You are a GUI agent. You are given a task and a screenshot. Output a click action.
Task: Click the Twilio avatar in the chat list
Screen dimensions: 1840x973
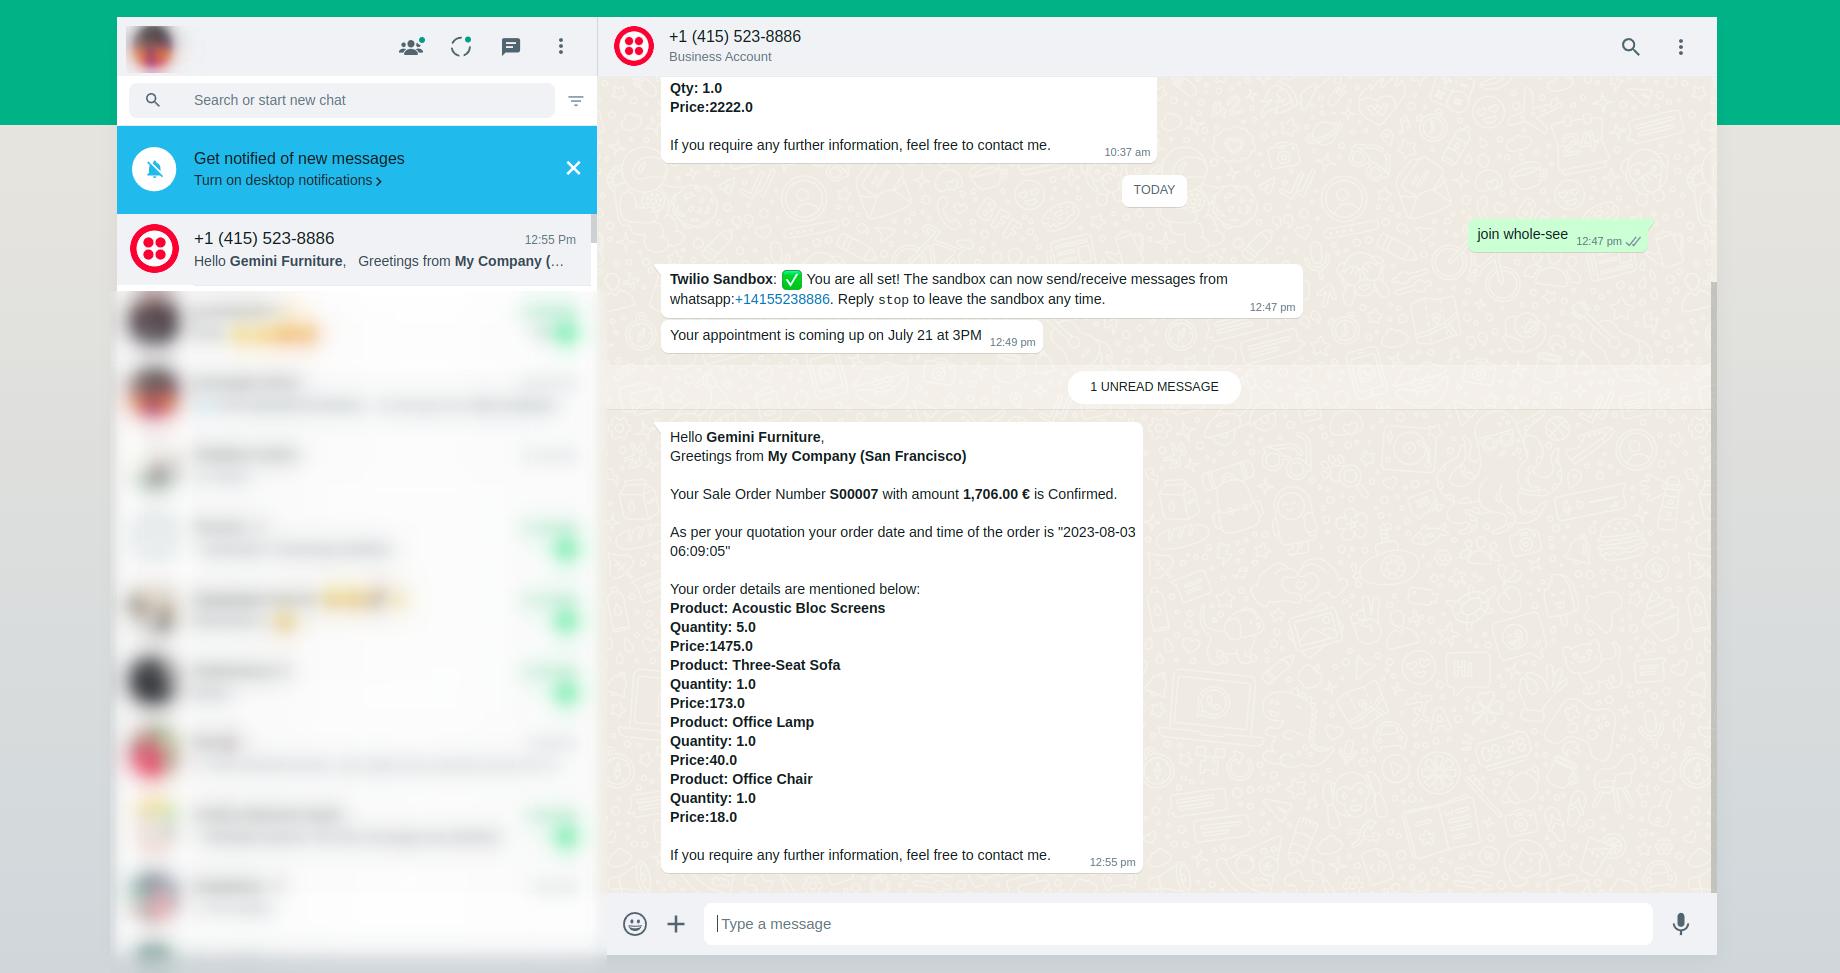[154, 249]
